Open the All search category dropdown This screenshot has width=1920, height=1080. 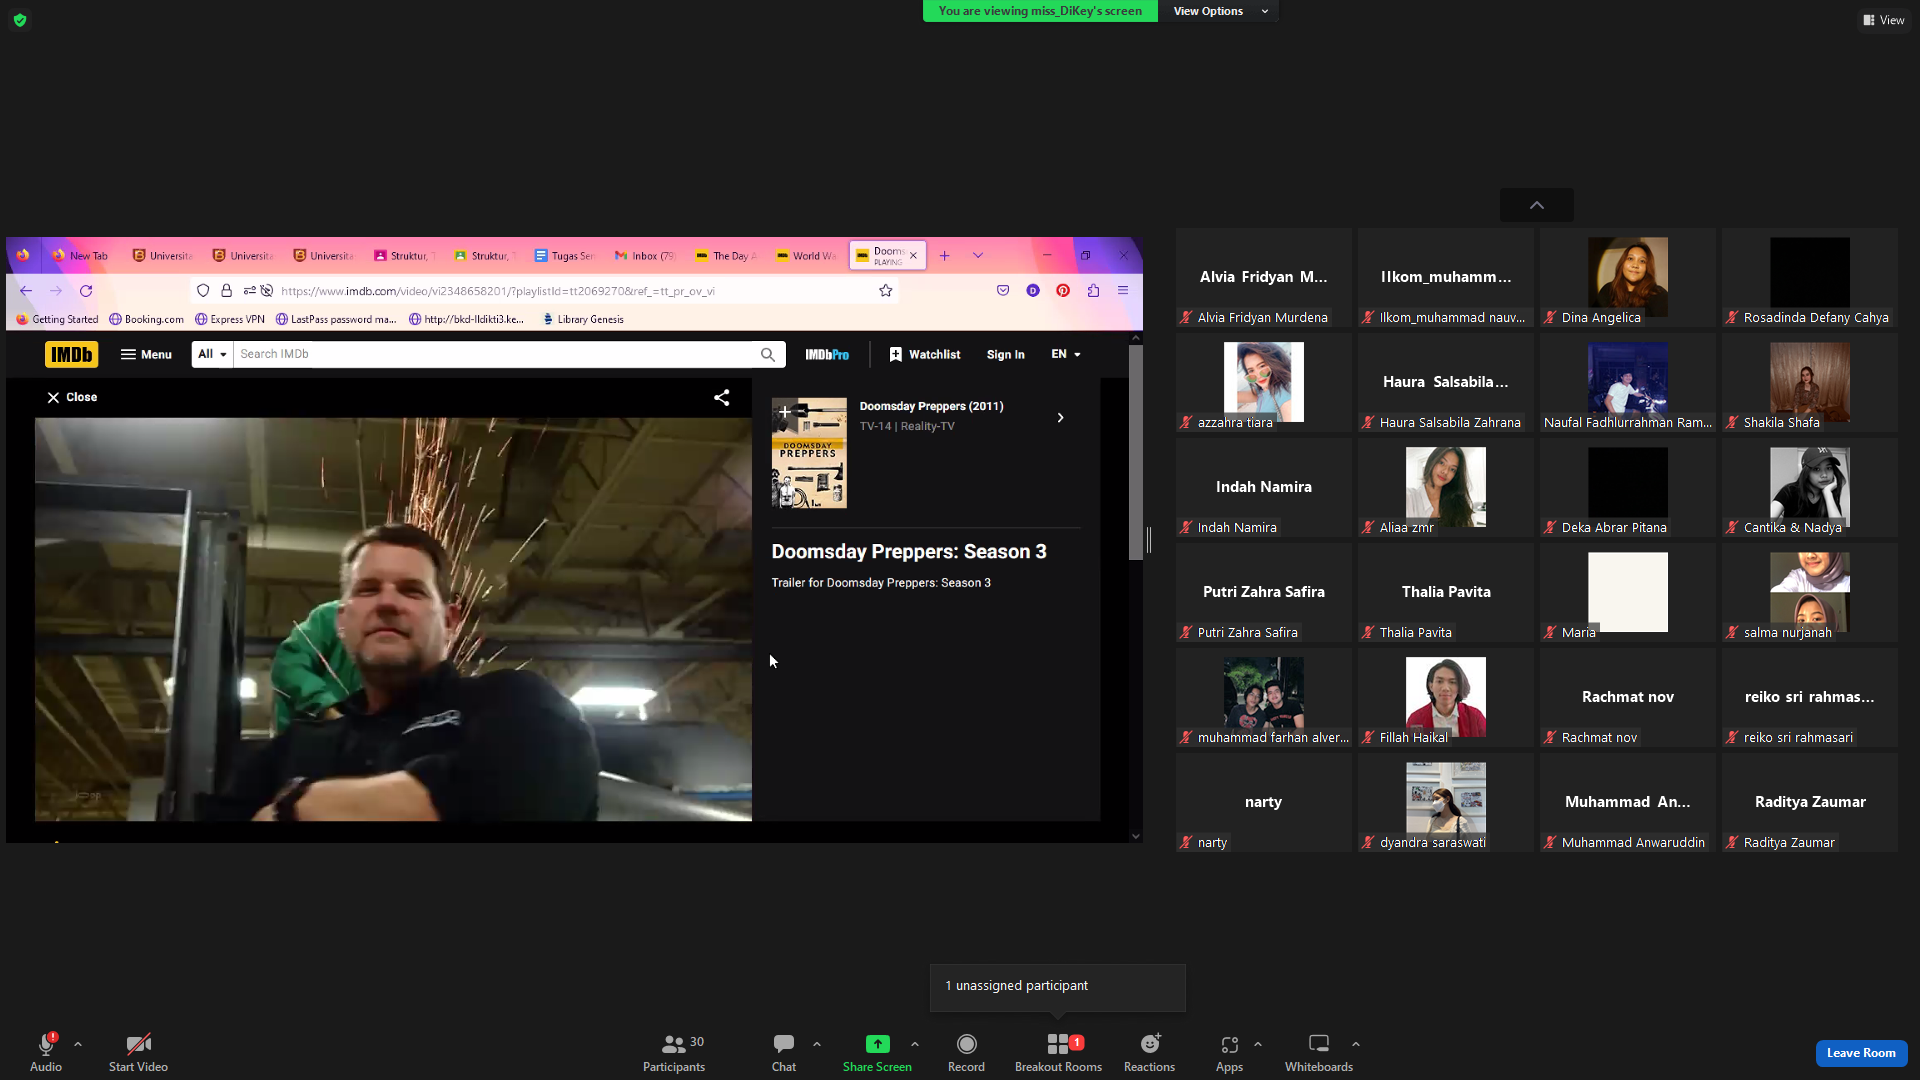pyautogui.click(x=212, y=354)
